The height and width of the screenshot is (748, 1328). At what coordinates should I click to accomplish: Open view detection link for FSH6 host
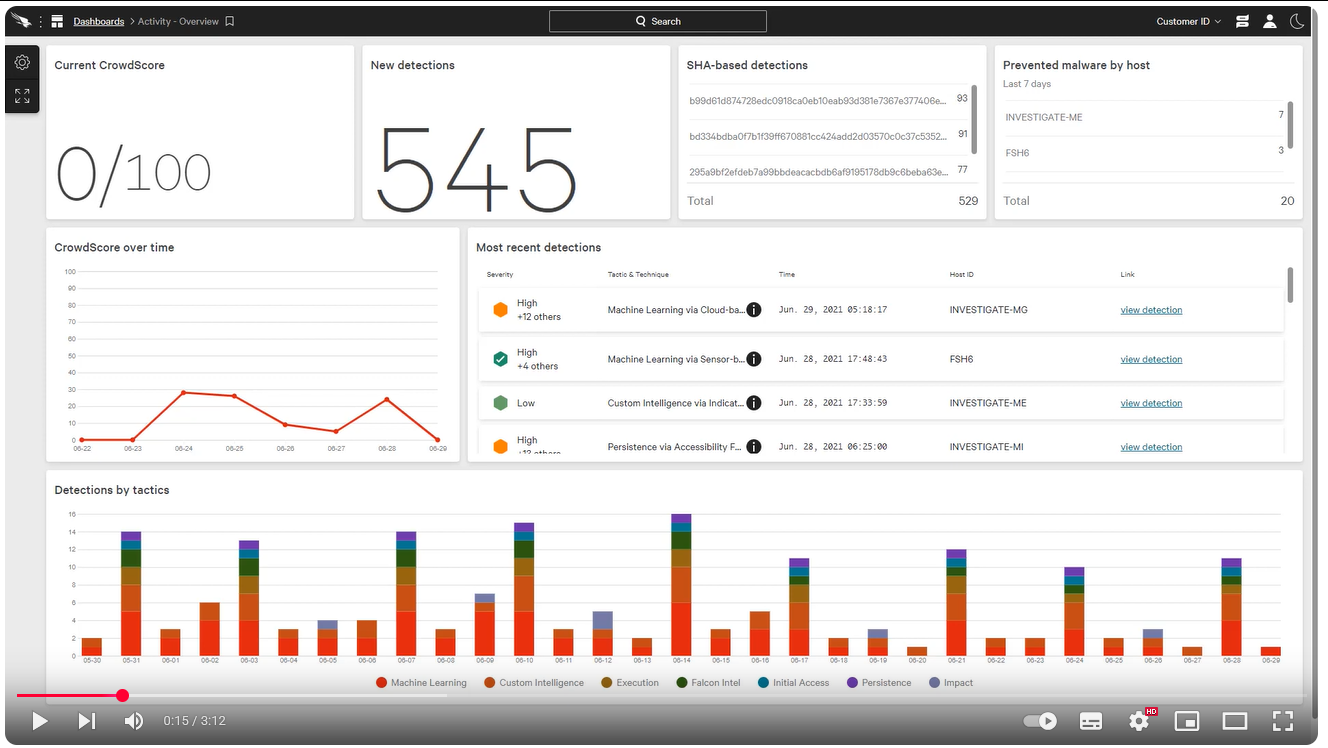point(1151,359)
